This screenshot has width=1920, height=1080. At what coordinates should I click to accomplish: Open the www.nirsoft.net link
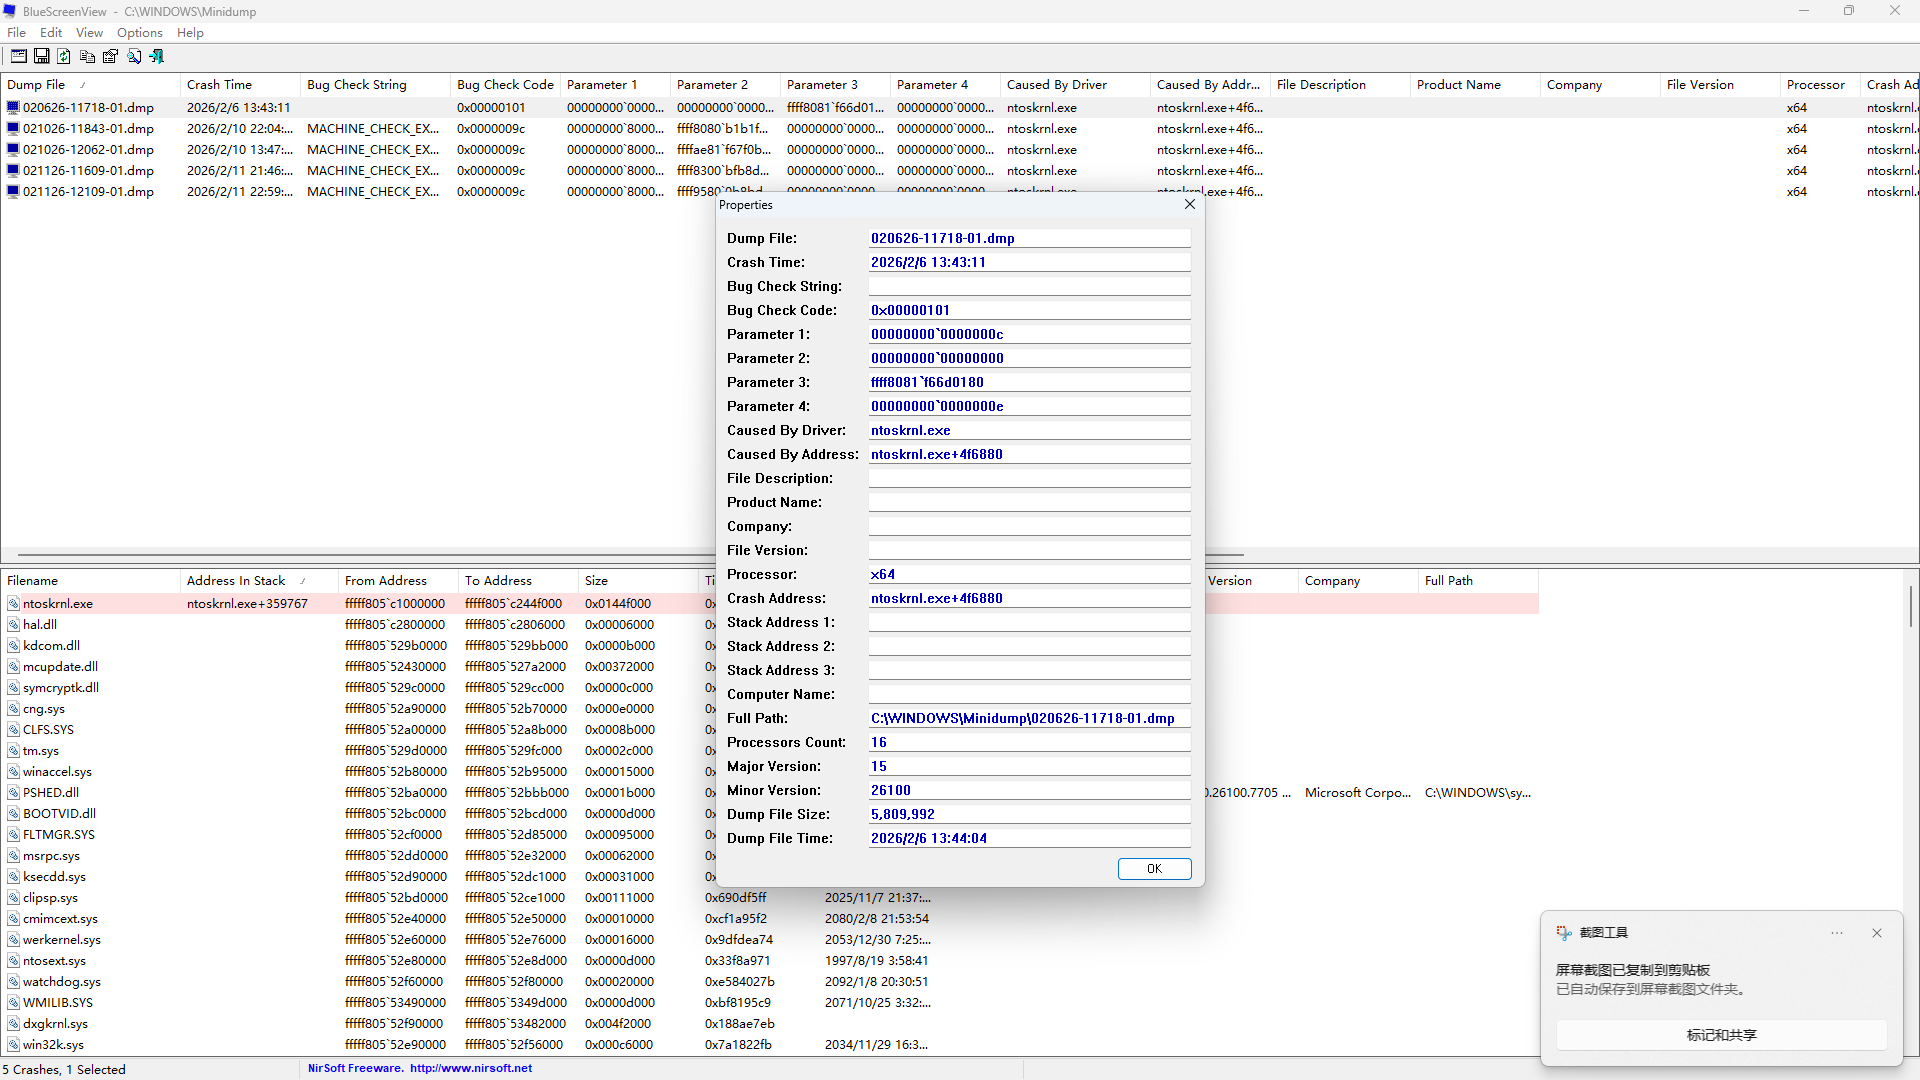470,1069
